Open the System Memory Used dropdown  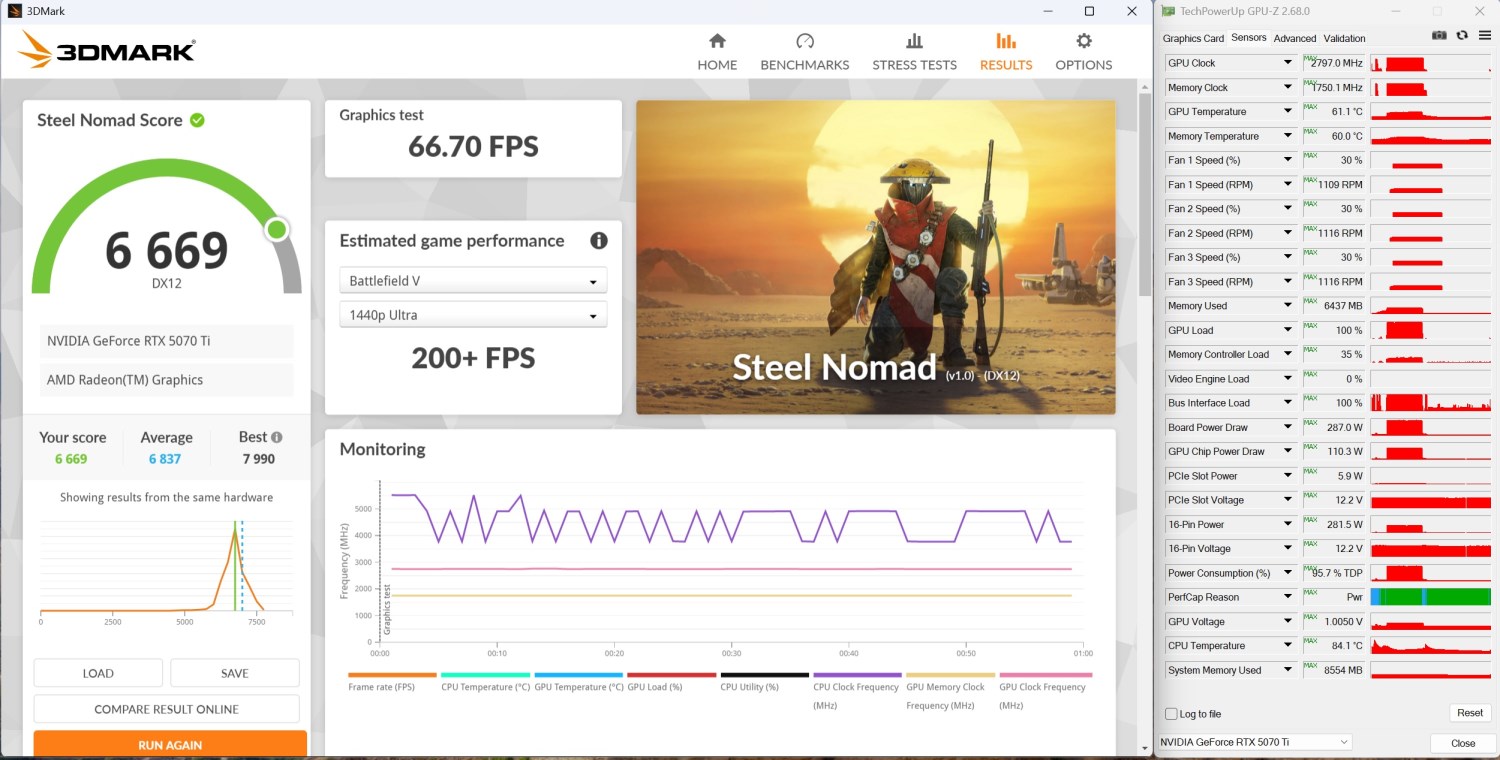click(1288, 670)
